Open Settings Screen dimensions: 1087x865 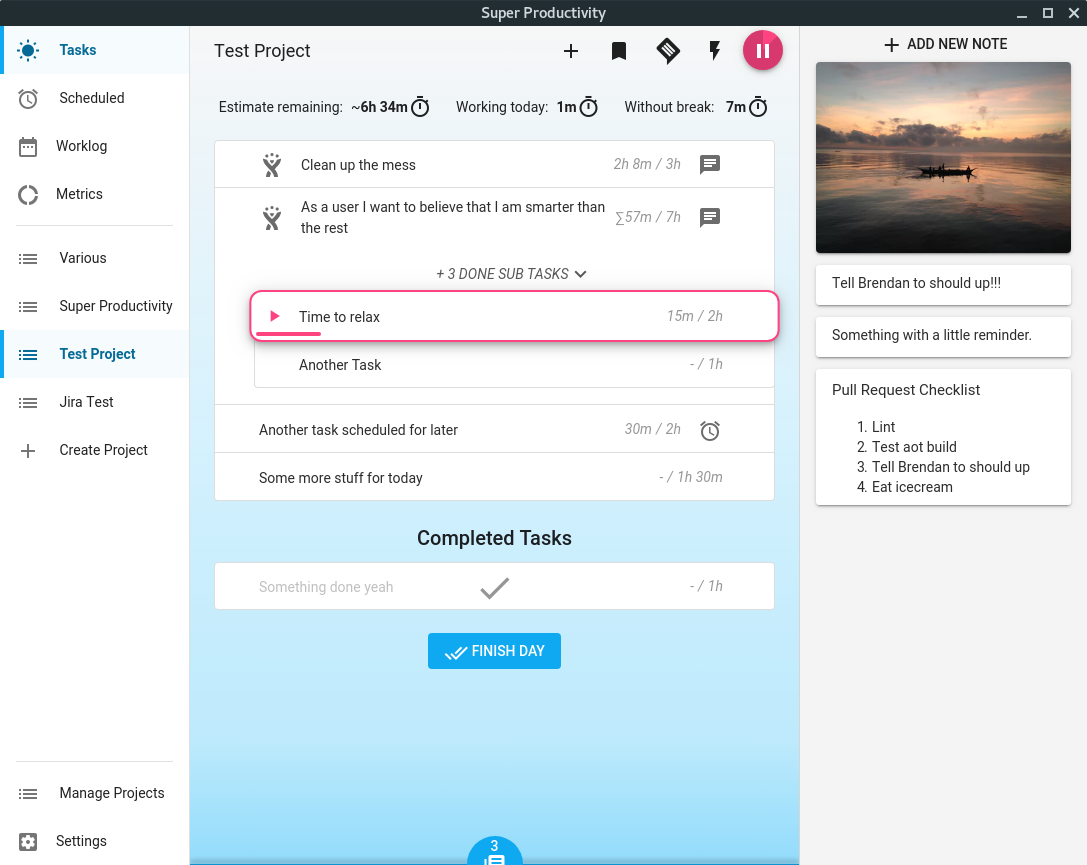pos(95,841)
